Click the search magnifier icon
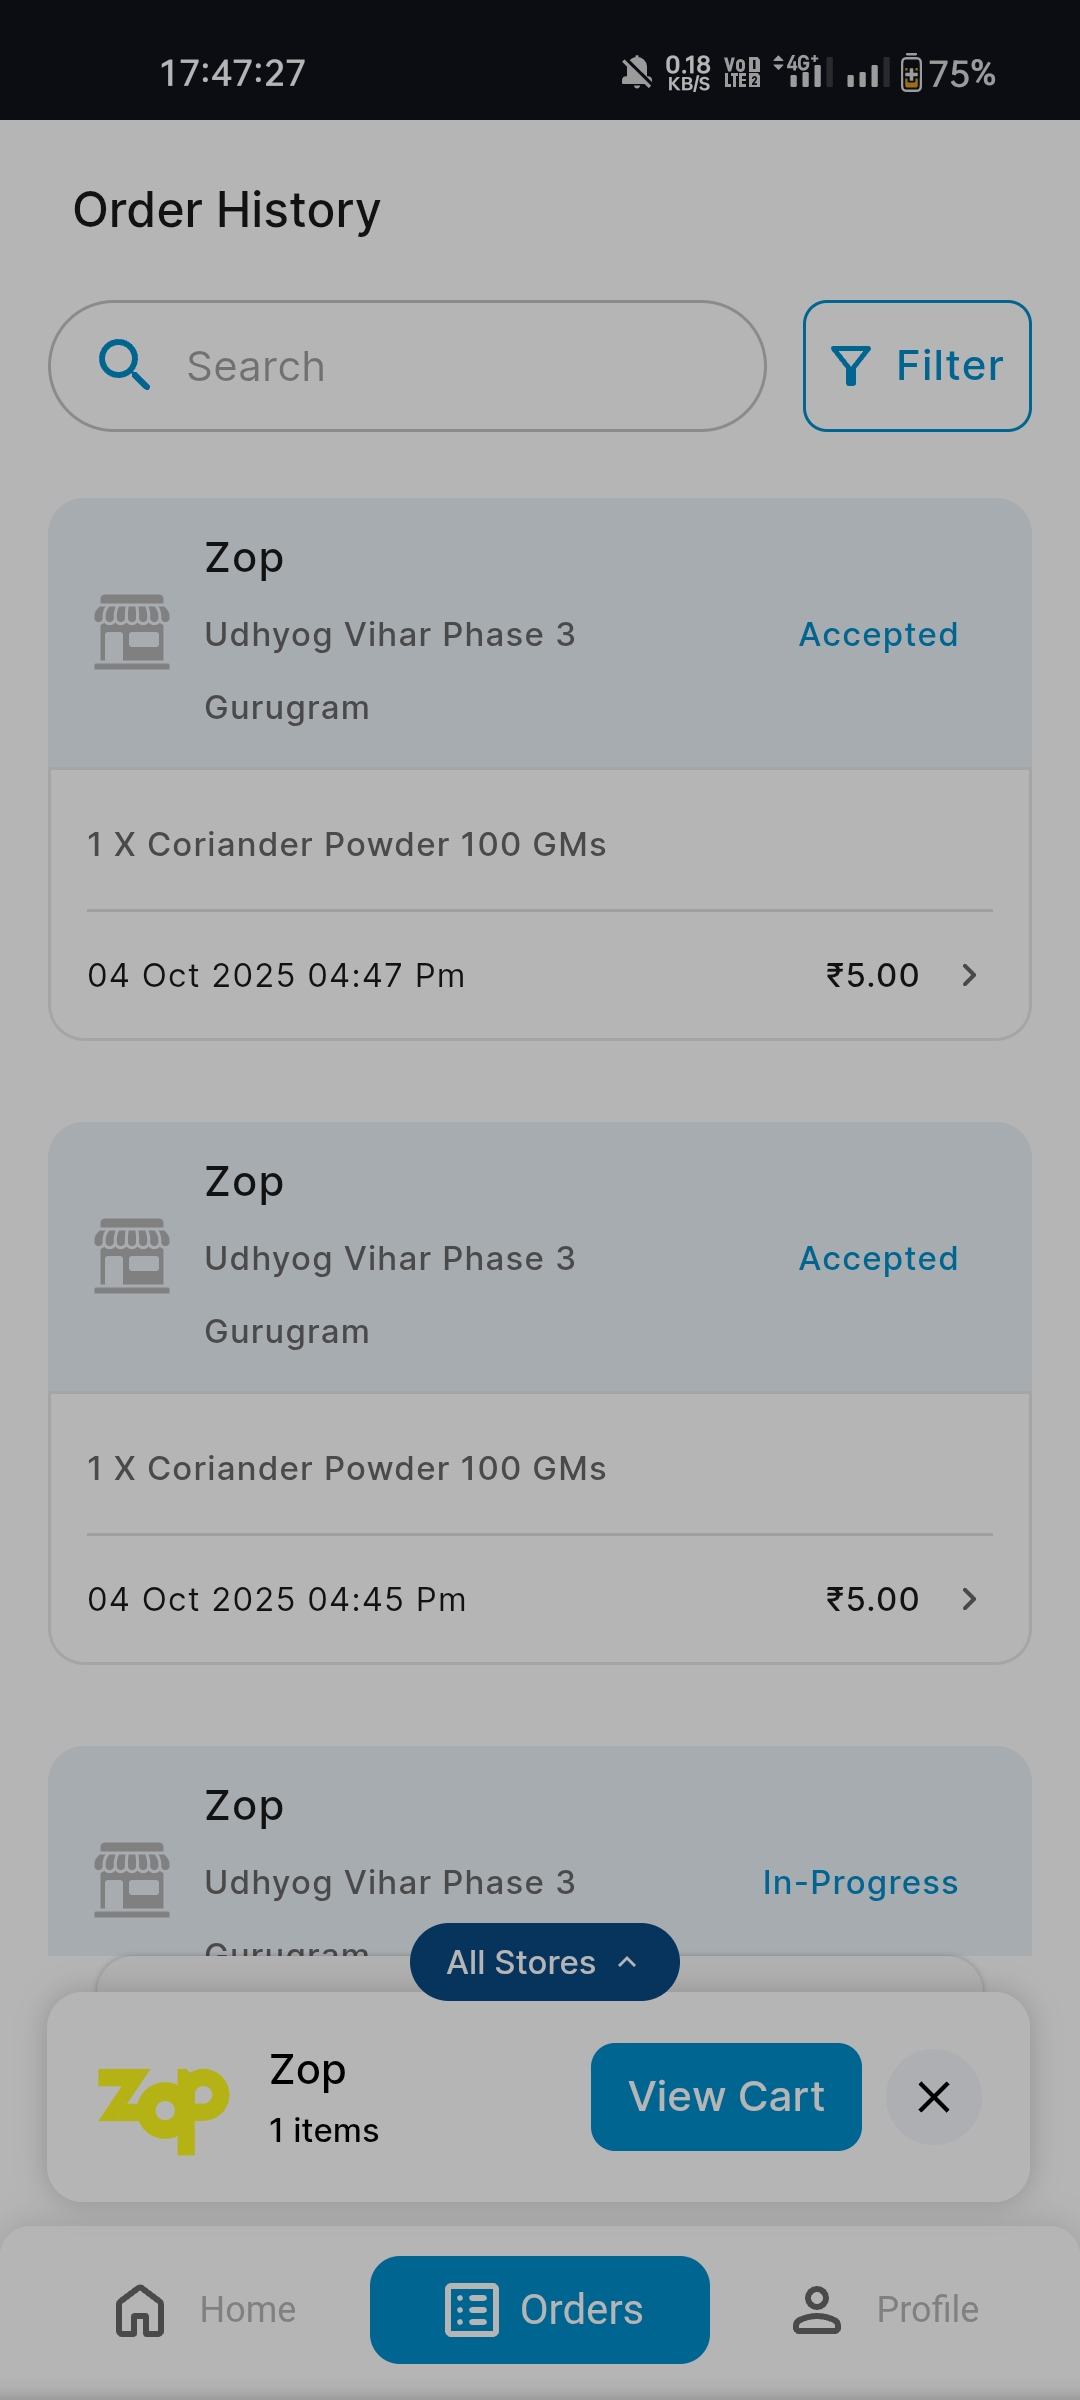1080x2400 pixels. (125, 365)
